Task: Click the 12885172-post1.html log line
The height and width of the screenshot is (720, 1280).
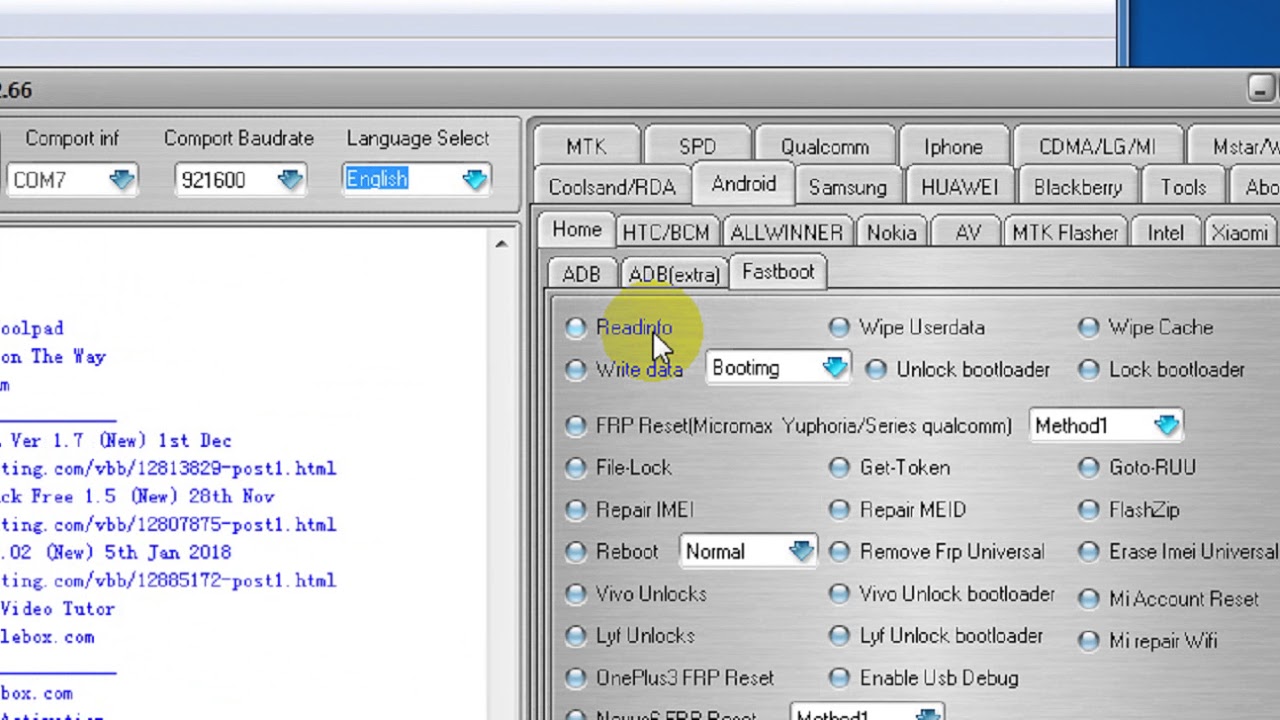Action: pos(168,580)
